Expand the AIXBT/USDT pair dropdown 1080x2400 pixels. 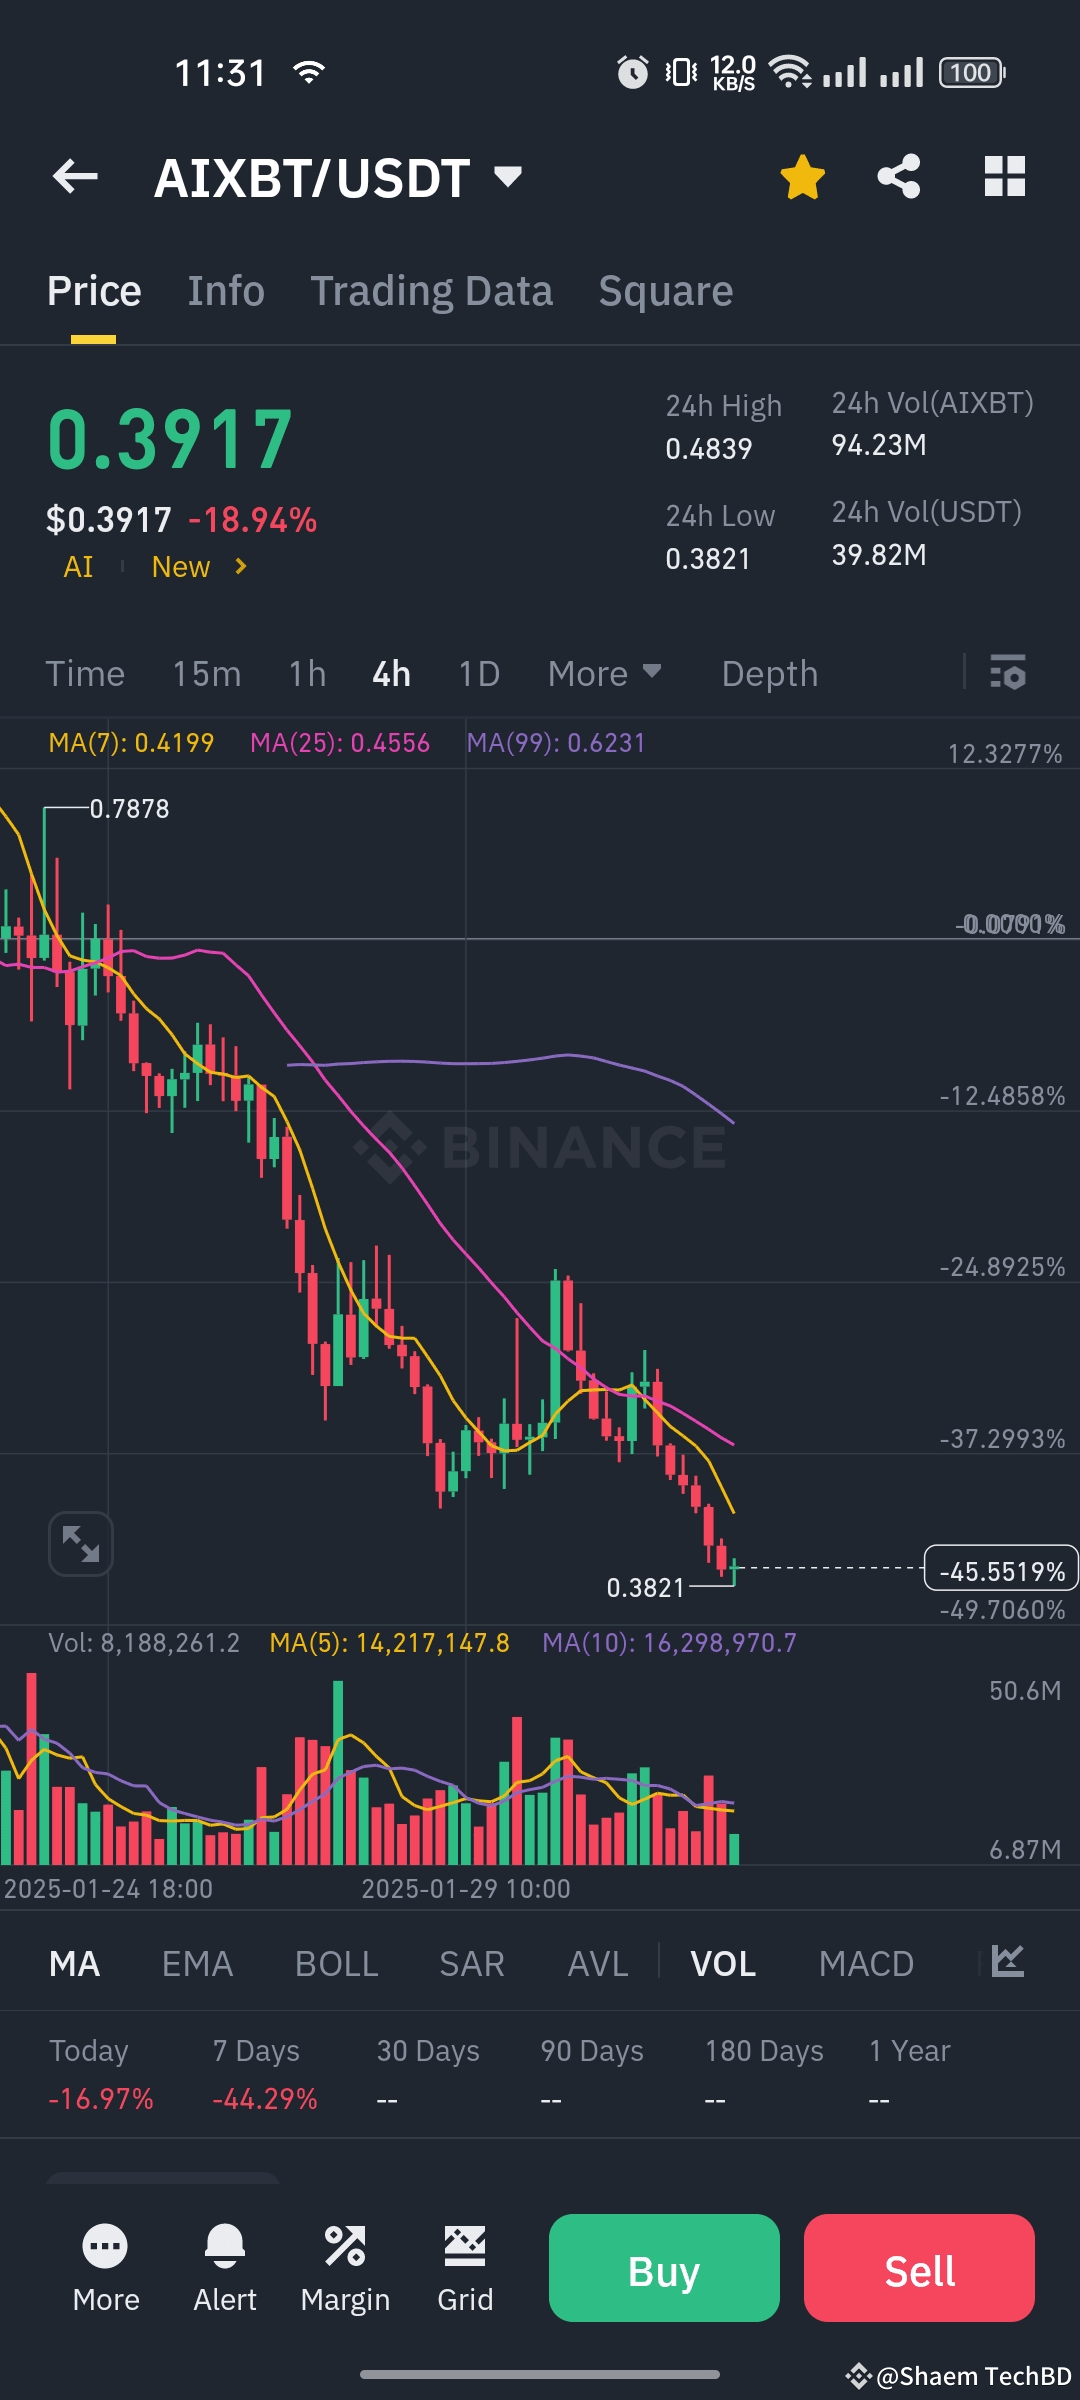[x=508, y=177]
